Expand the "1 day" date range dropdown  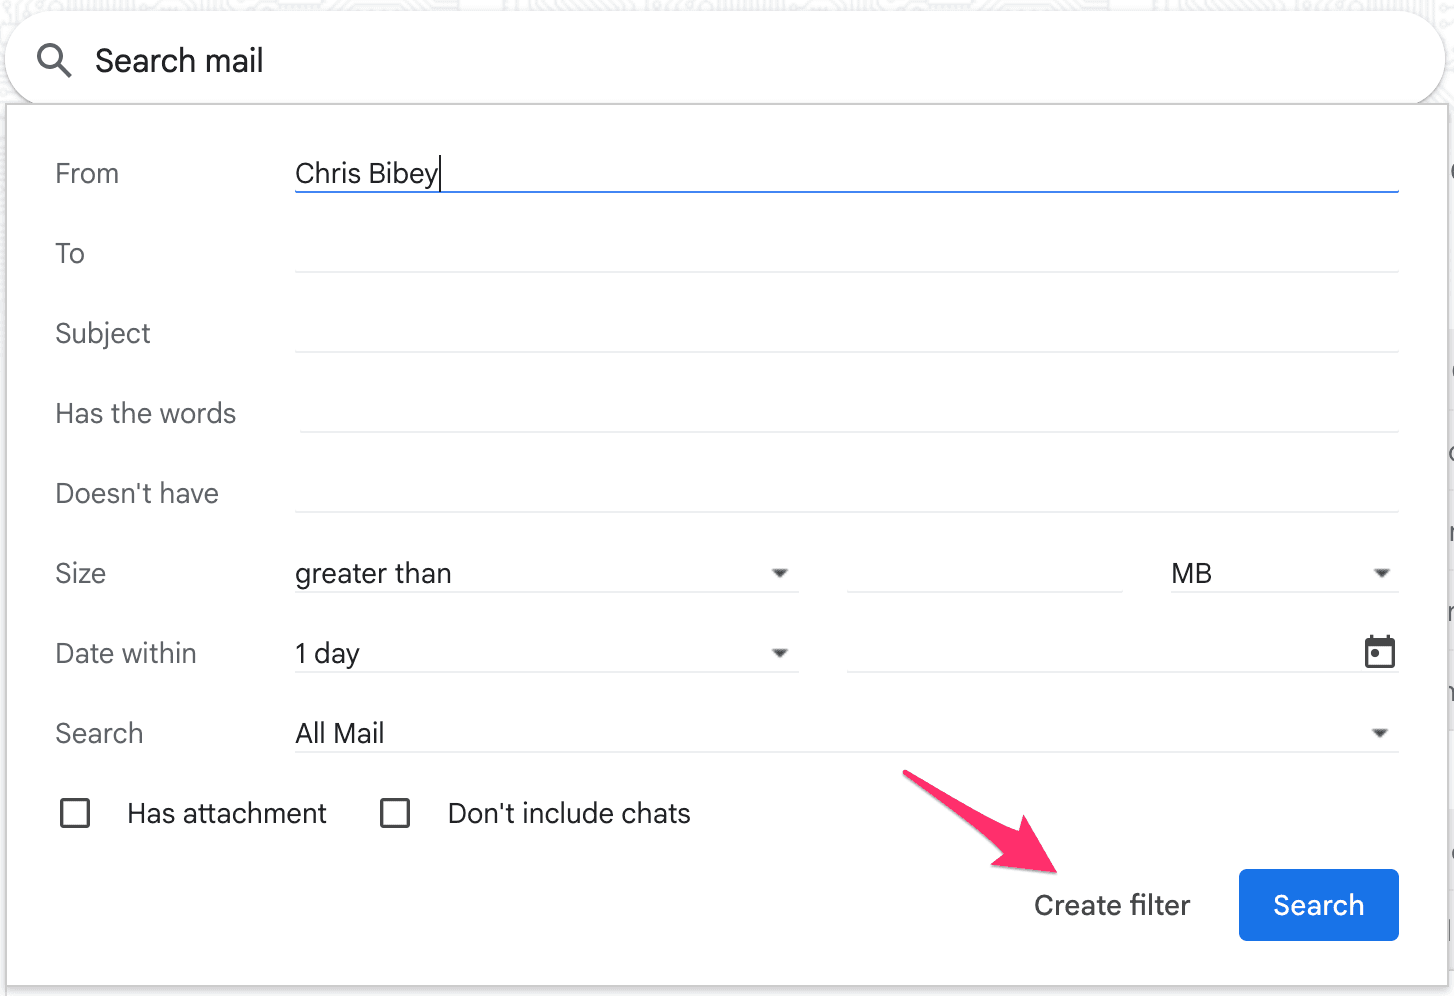click(546, 653)
